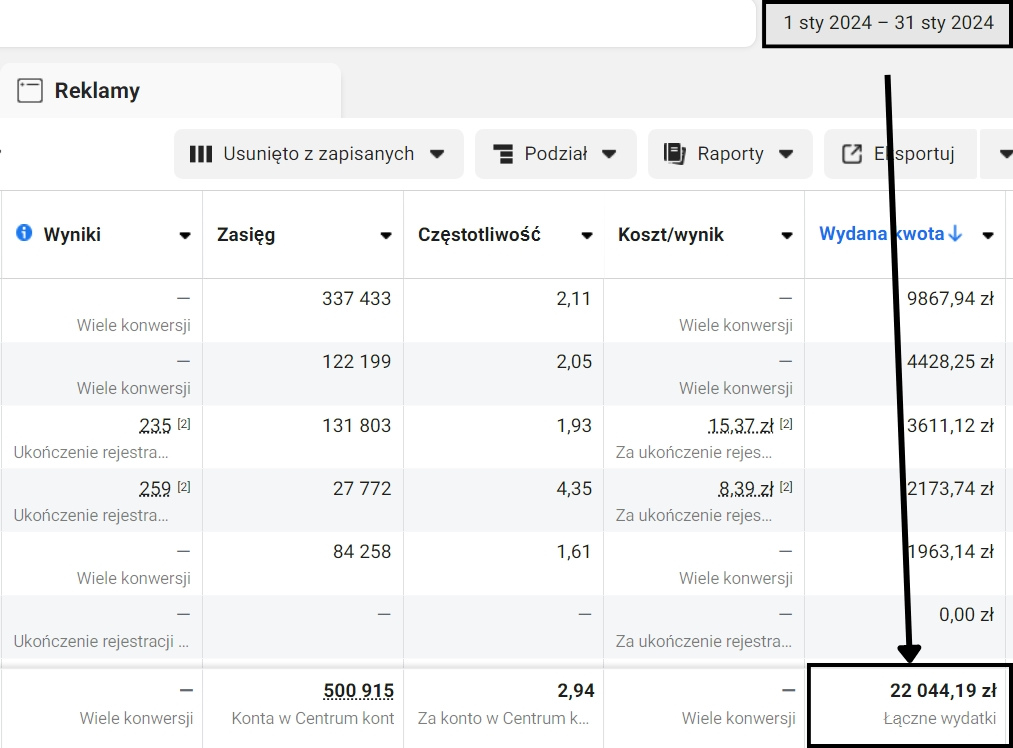Open the Wydana kwota column options arrow

point(988,235)
